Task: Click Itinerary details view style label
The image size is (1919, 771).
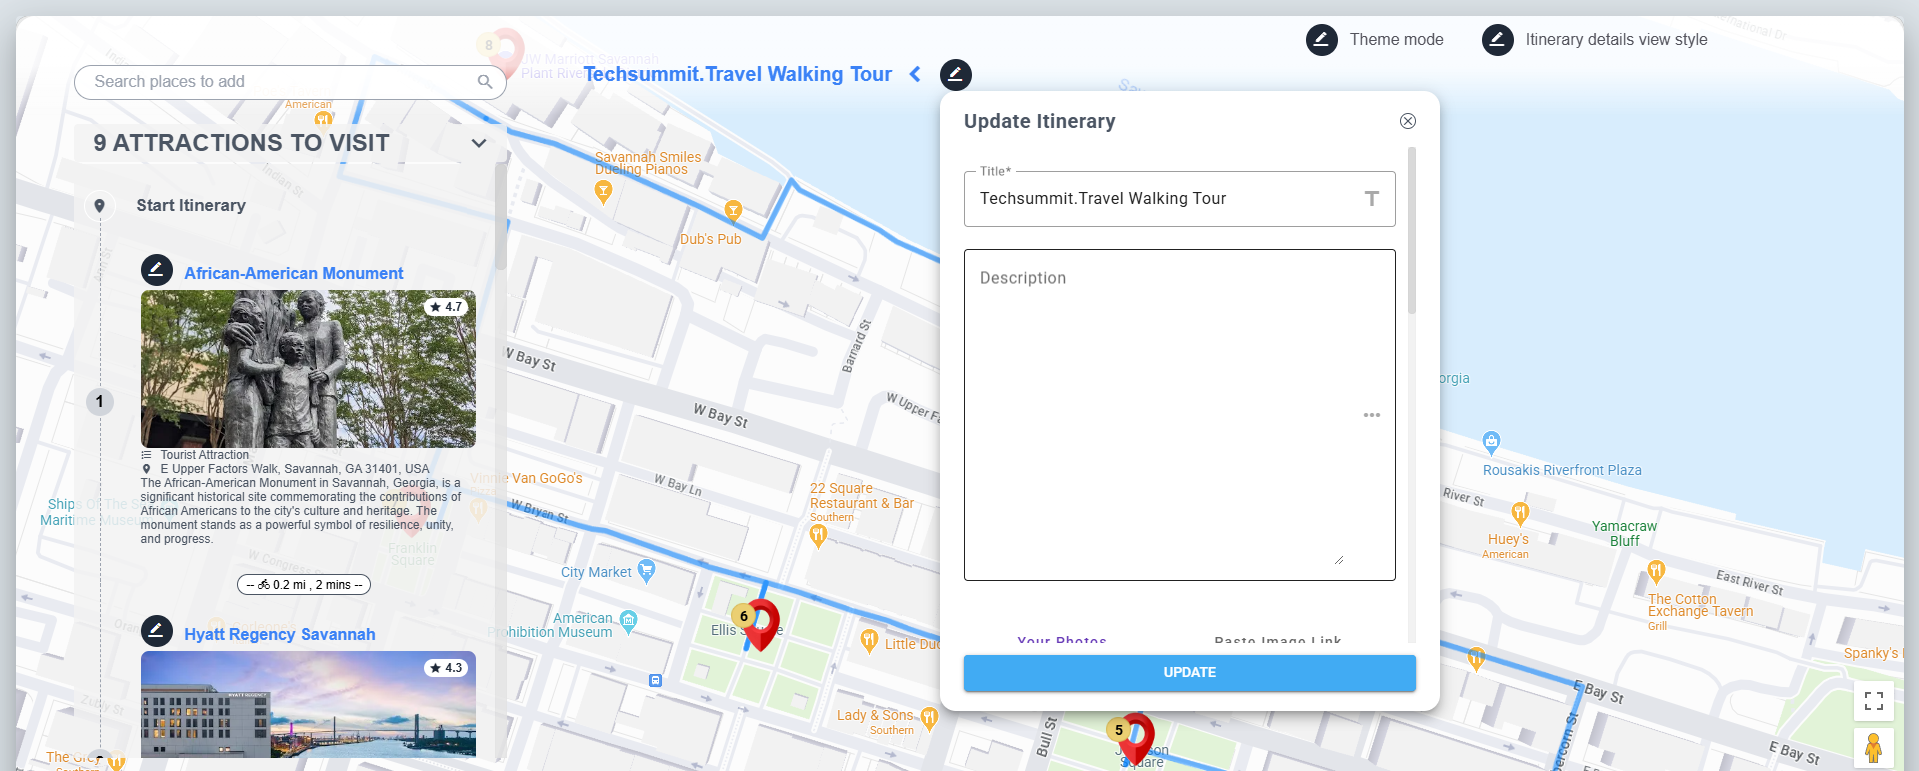Action: [x=1616, y=40]
